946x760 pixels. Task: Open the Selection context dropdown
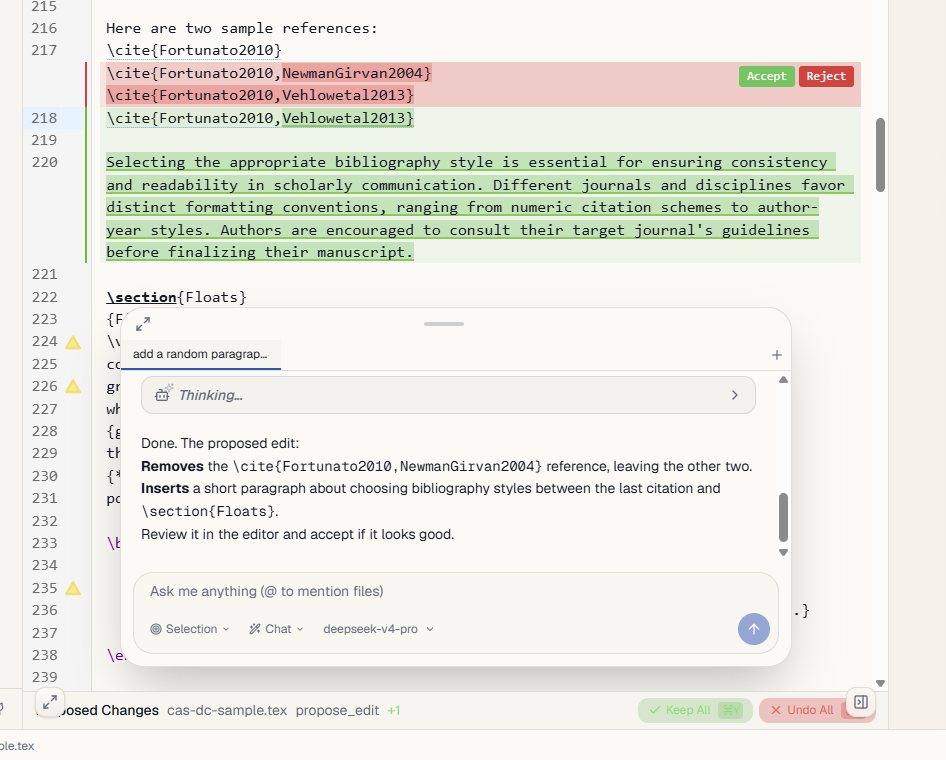(x=190, y=629)
